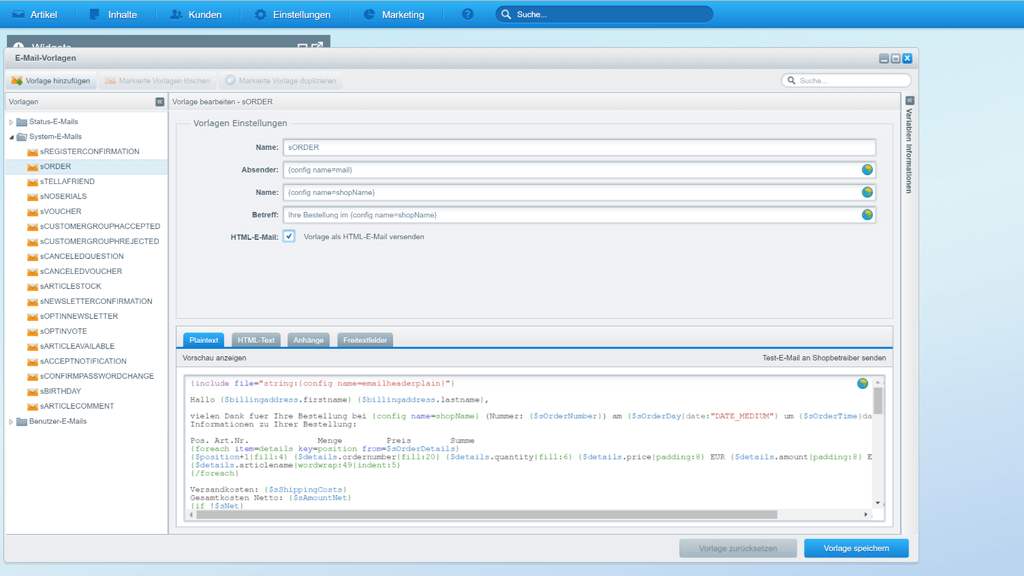The image size is (1024, 576).
Task: Click translation globe icon for shopName field
Action: click(x=867, y=192)
